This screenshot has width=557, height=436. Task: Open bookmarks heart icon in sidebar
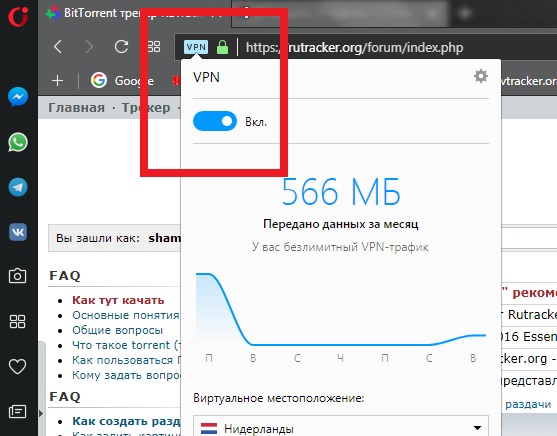point(17,366)
